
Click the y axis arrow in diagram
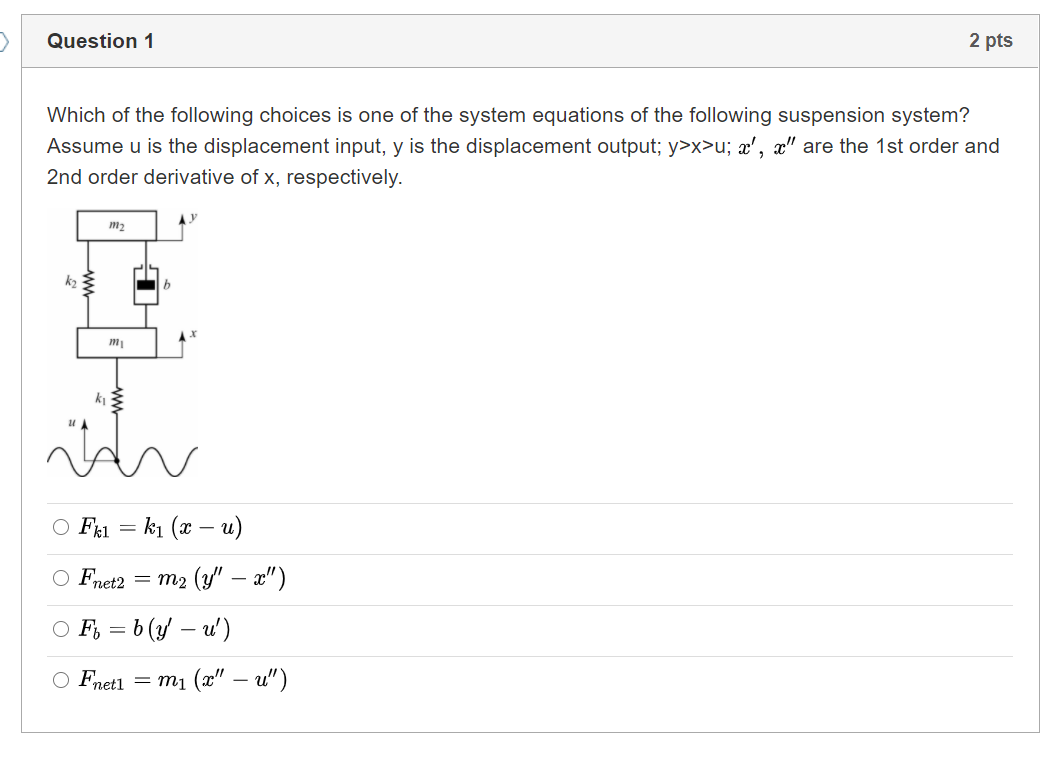tap(183, 220)
